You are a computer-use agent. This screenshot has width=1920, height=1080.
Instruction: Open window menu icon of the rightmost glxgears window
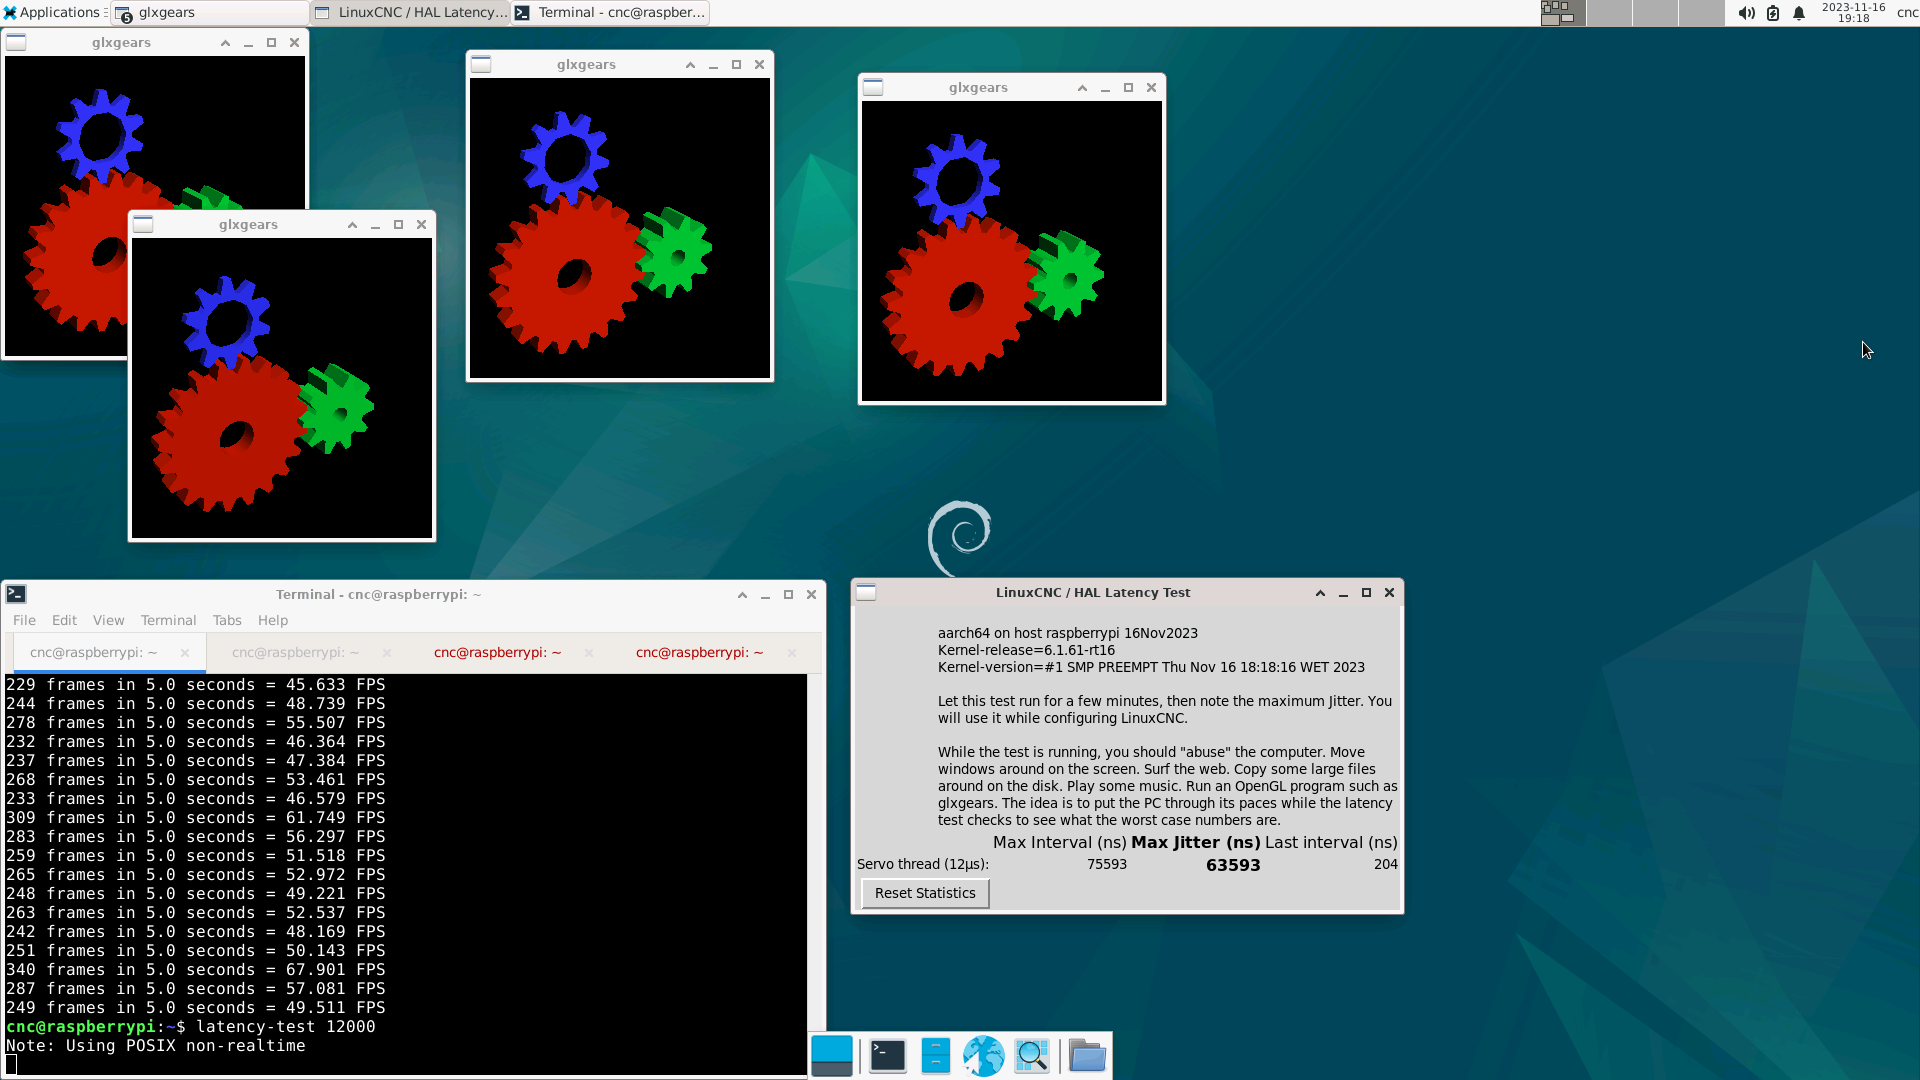point(873,87)
